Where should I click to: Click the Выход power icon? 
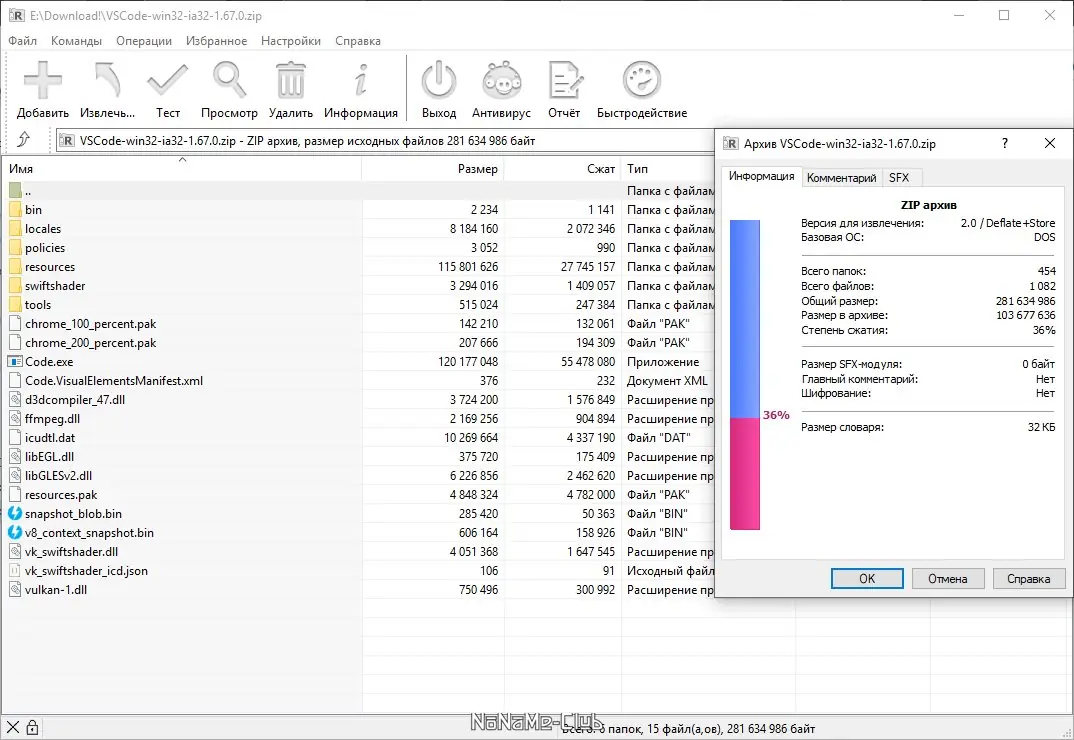click(x=438, y=80)
